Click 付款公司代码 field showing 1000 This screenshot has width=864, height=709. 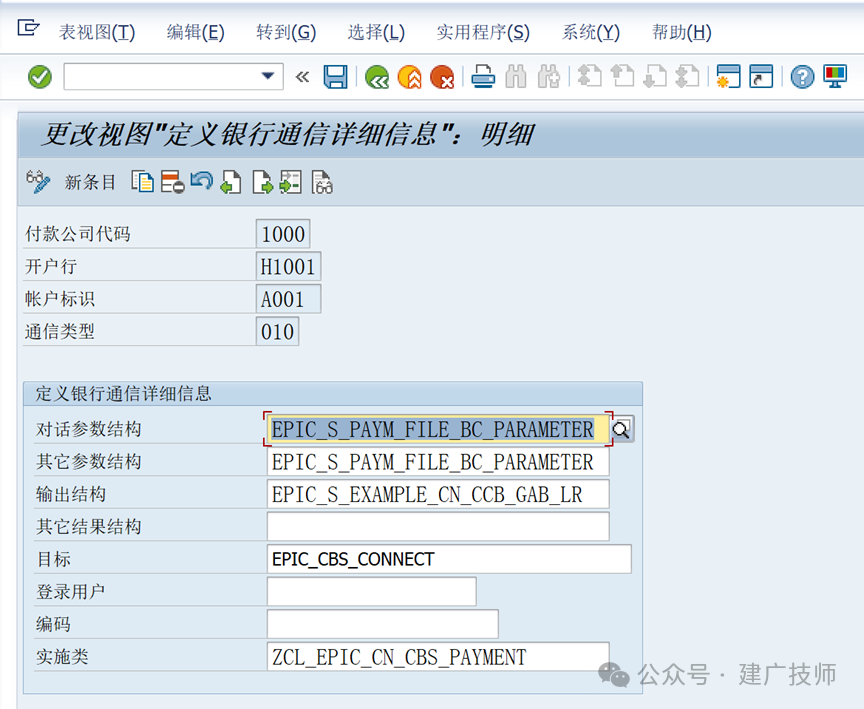tap(283, 234)
